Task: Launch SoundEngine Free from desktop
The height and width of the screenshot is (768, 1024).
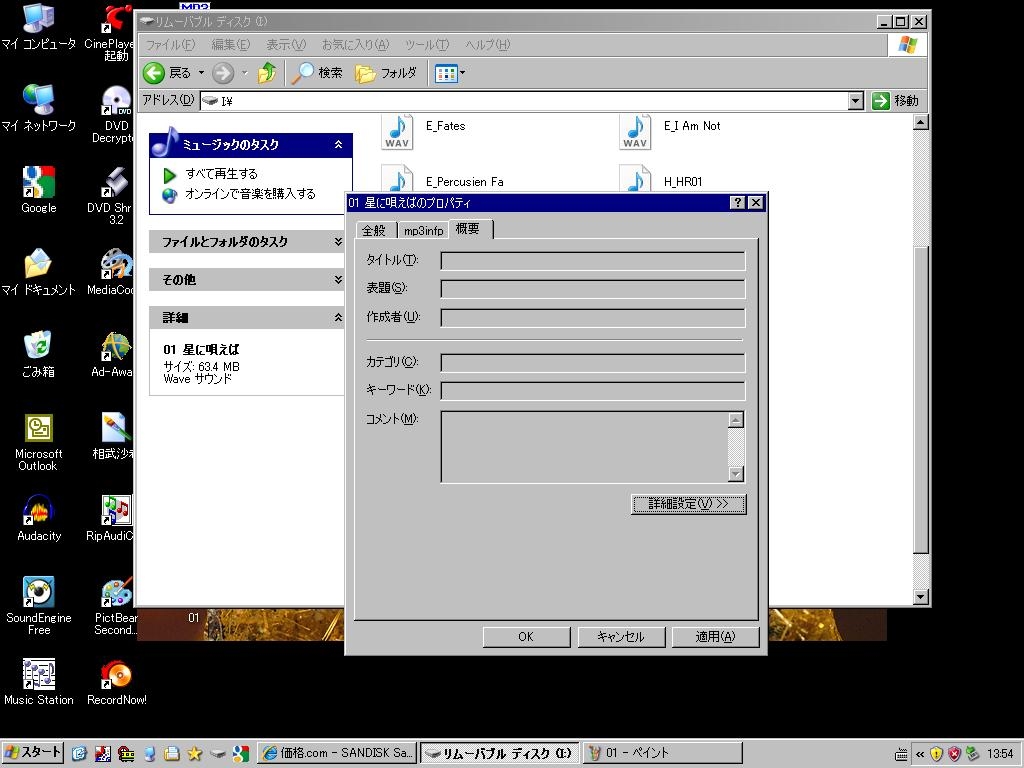Action: 39,606
